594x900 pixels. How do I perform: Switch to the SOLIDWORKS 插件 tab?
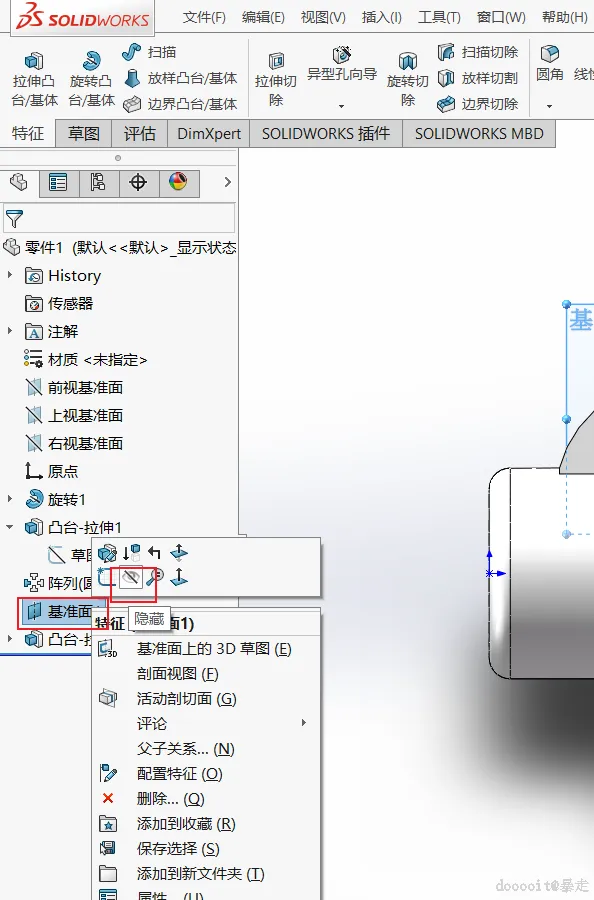[x=326, y=134]
